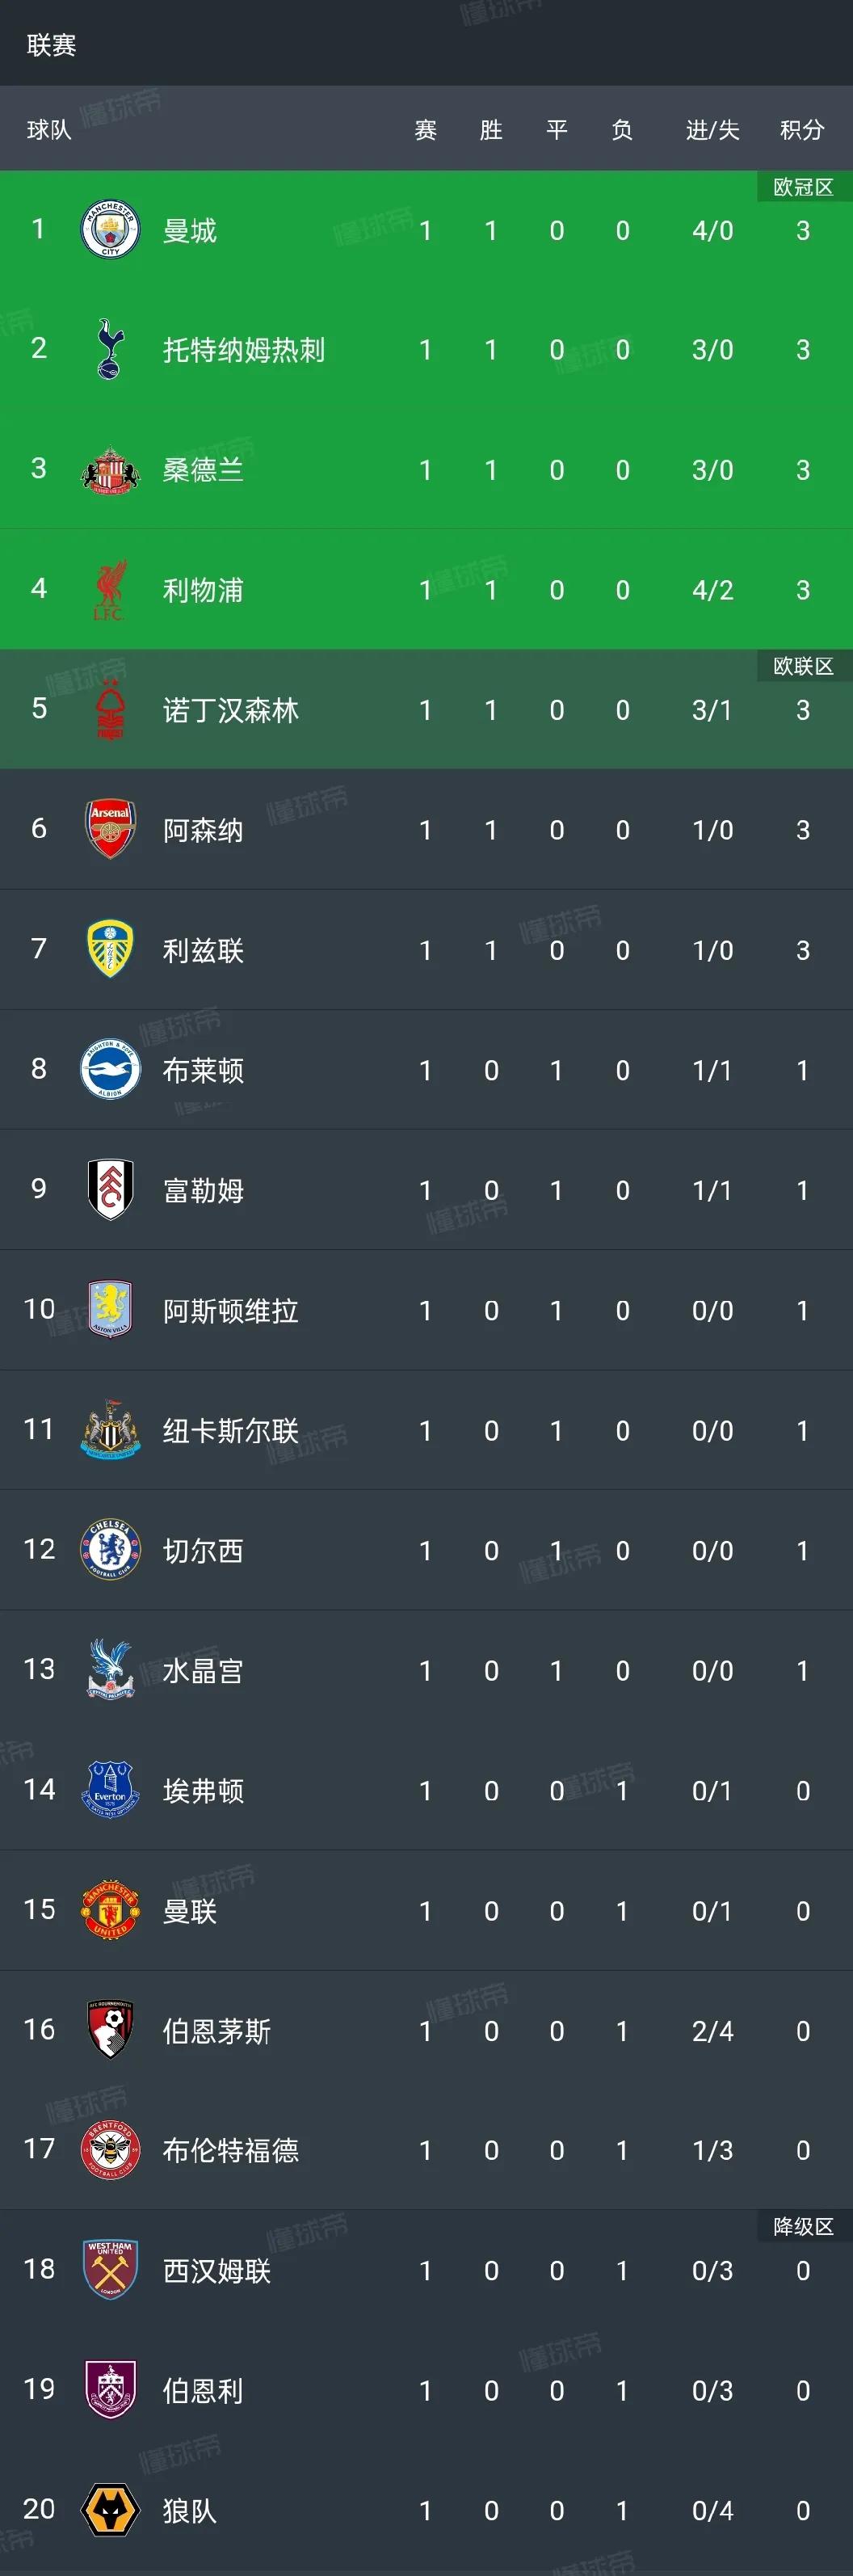Viewport: 853px width, 2576px height.
Task: Select the Liverpool LFC crest
Action: tap(109, 590)
